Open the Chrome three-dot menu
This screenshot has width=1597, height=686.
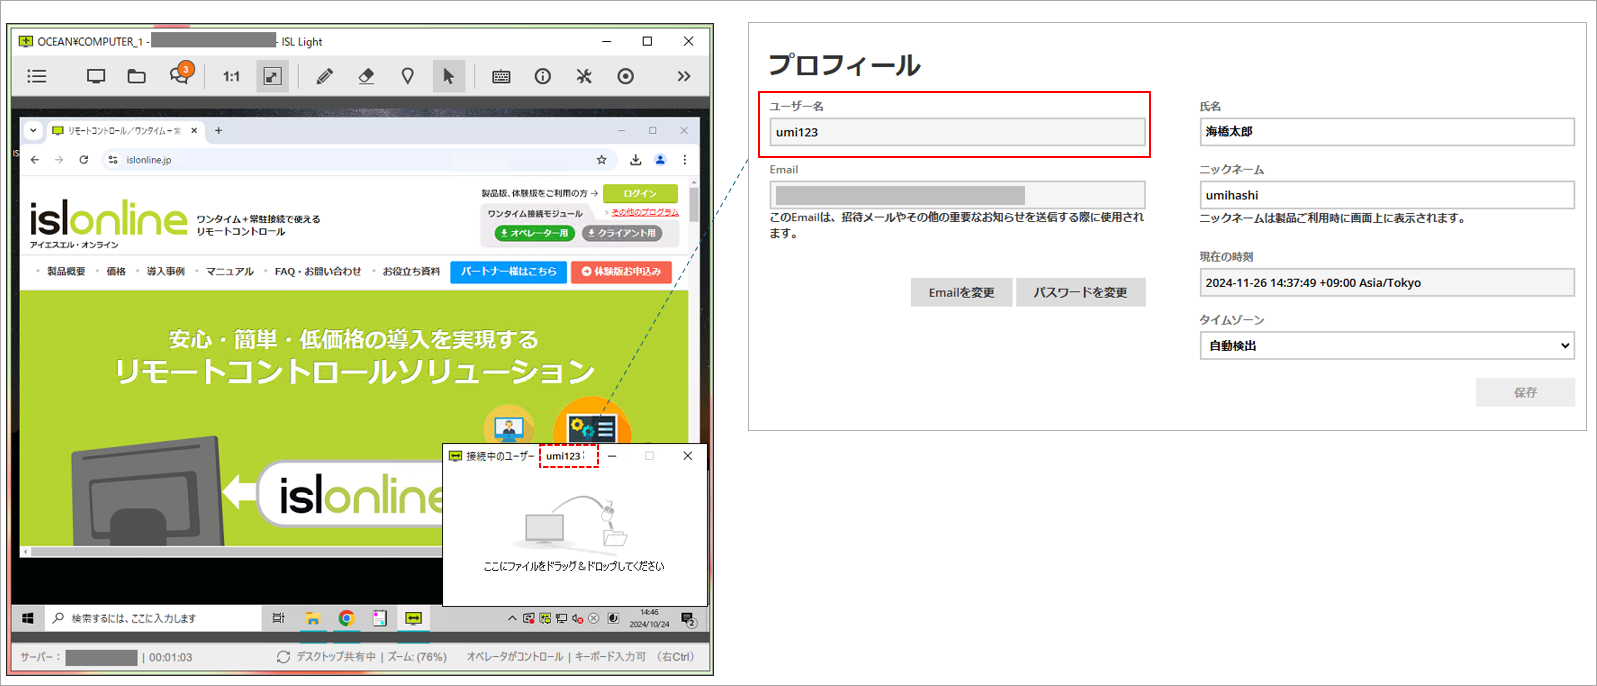[x=685, y=160]
